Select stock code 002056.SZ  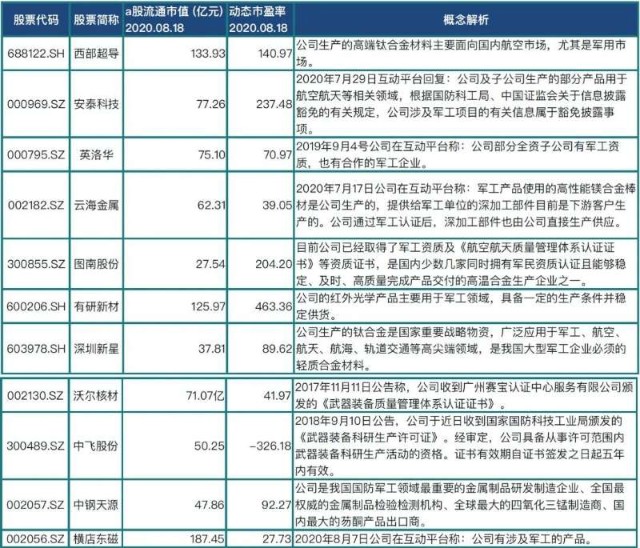pyautogui.click(x=36, y=539)
